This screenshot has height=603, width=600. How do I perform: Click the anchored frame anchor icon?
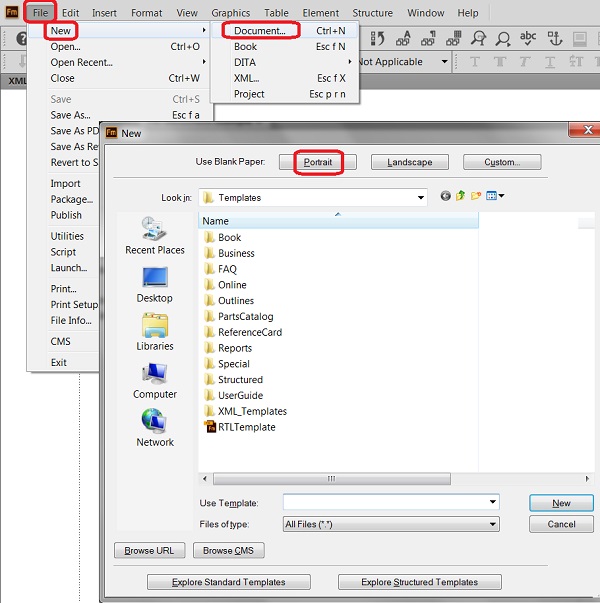click(x=555, y=38)
